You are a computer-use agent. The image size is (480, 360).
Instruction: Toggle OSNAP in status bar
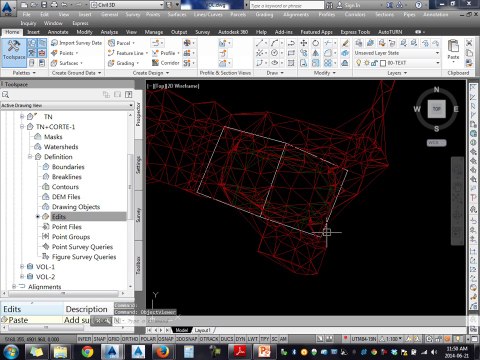tap(166, 339)
